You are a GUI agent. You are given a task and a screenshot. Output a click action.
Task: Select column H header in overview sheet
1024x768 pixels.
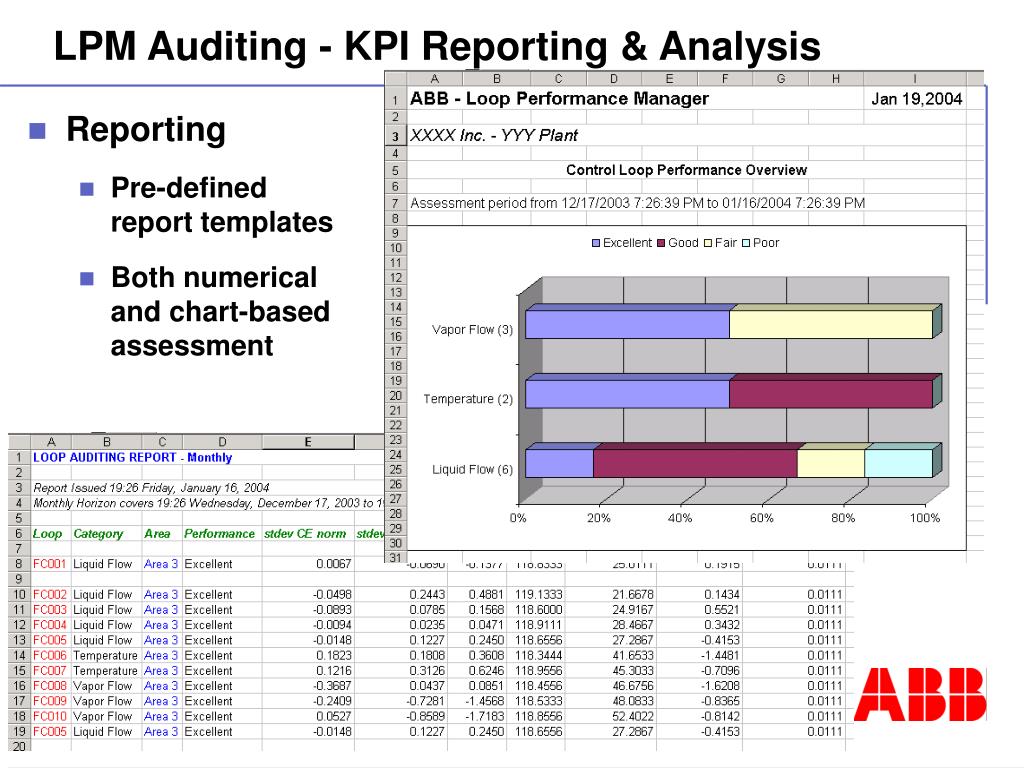point(836,78)
